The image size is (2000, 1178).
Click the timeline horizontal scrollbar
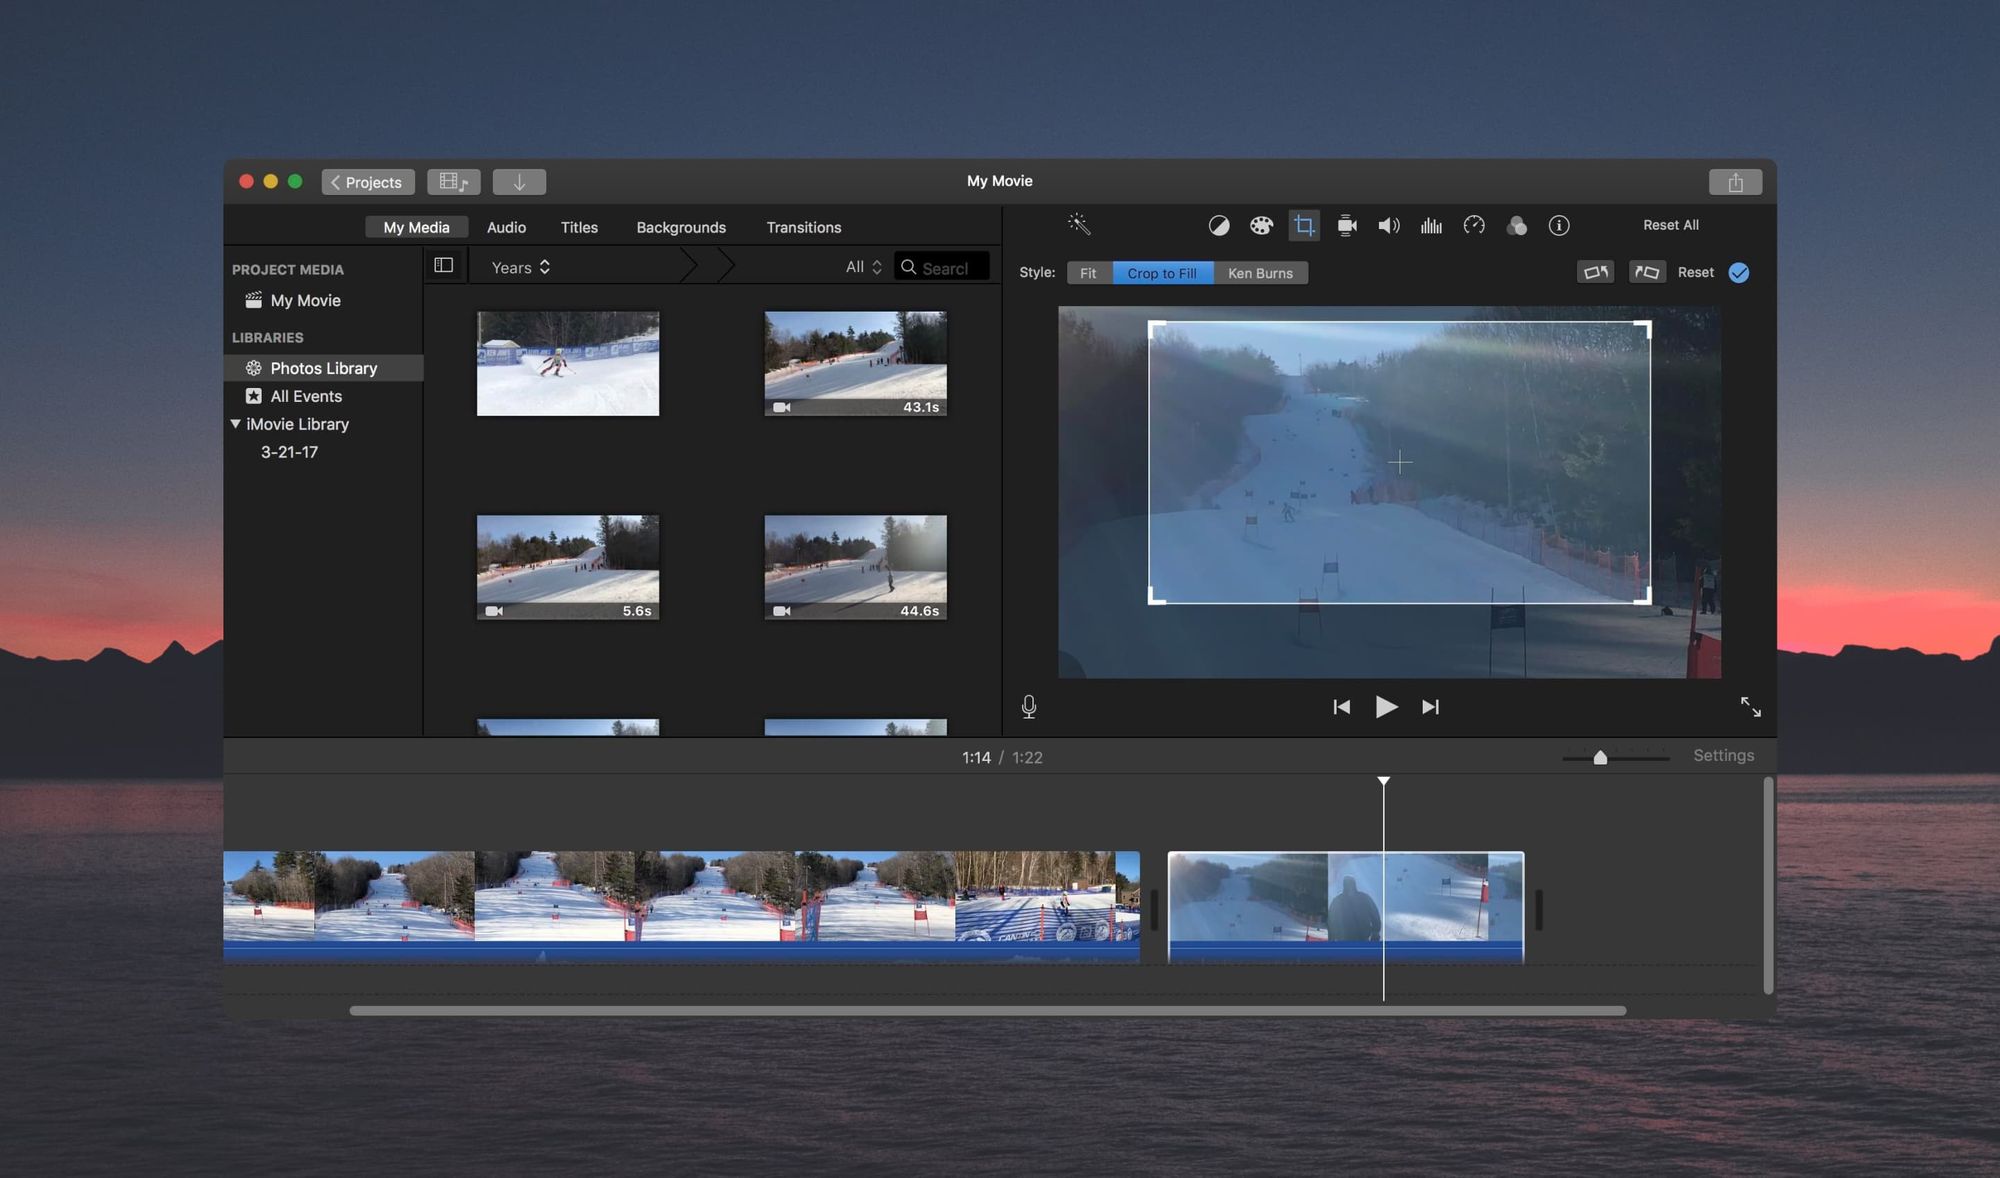click(x=988, y=1010)
